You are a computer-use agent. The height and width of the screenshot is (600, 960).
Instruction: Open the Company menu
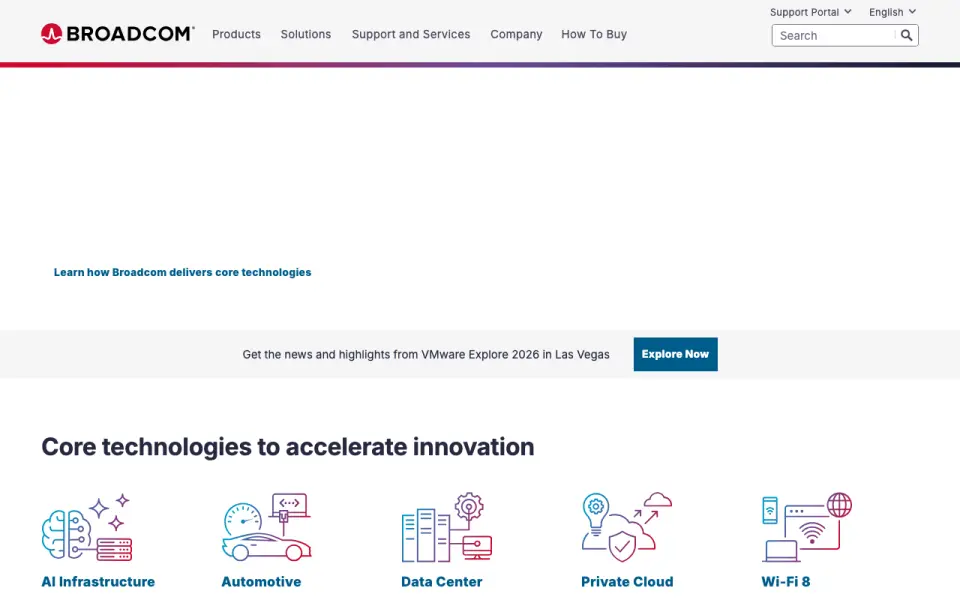[x=516, y=34]
